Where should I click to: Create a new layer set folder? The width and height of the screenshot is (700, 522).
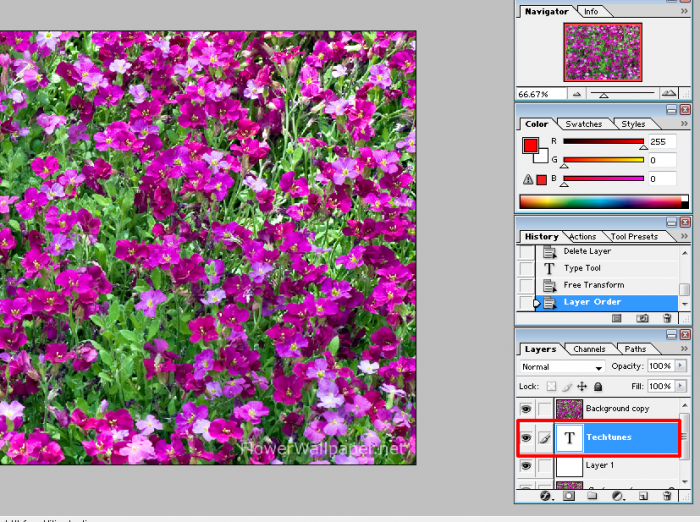pos(592,495)
